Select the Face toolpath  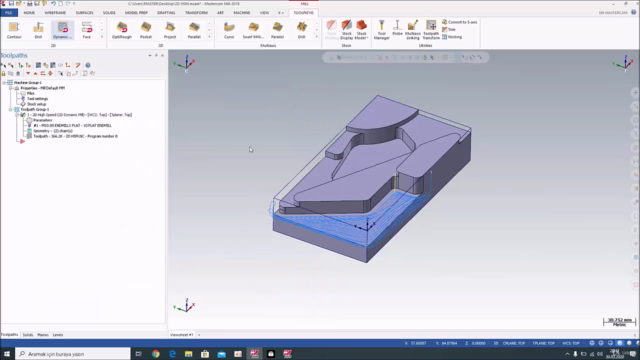87,30
